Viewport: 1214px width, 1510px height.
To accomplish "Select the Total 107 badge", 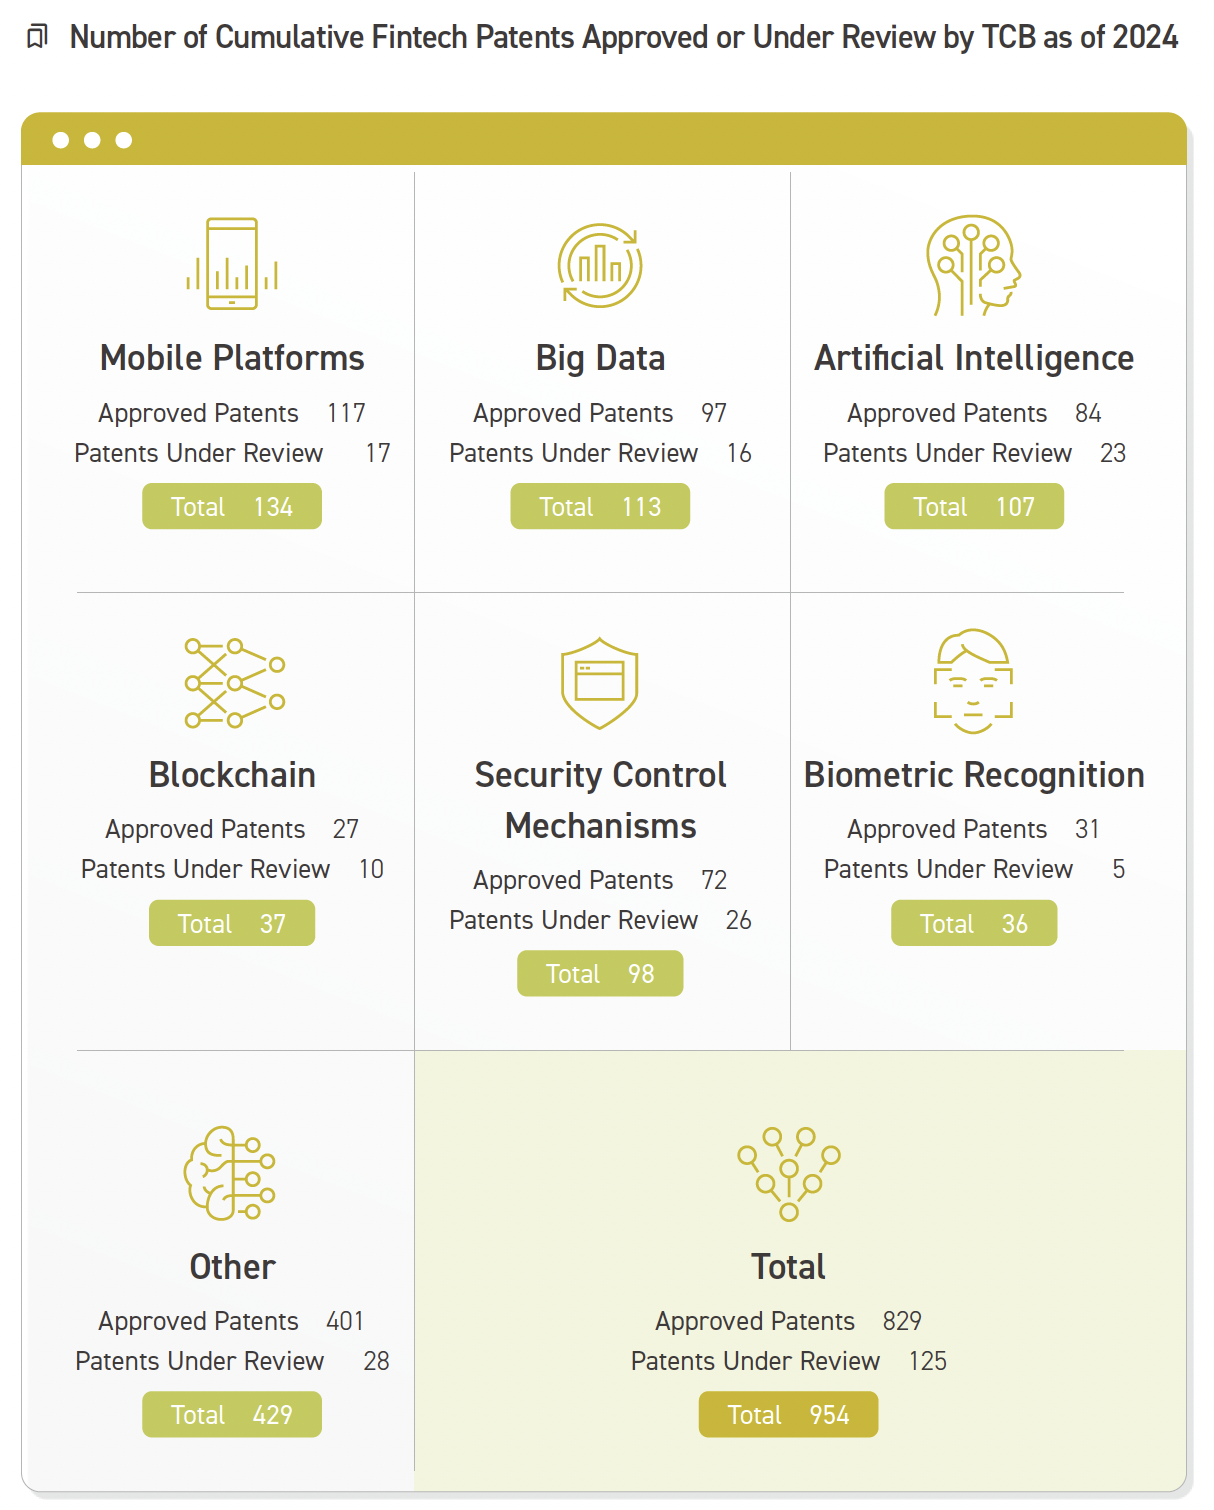I will click(x=974, y=506).
